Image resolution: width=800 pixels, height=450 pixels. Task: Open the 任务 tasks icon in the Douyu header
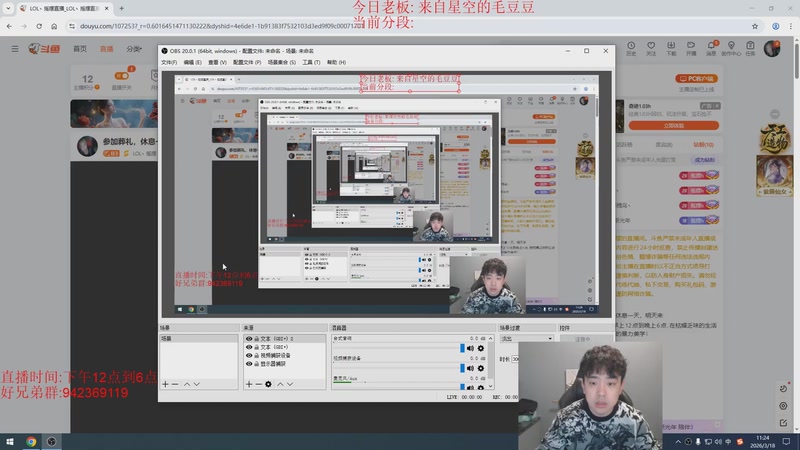click(x=750, y=48)
